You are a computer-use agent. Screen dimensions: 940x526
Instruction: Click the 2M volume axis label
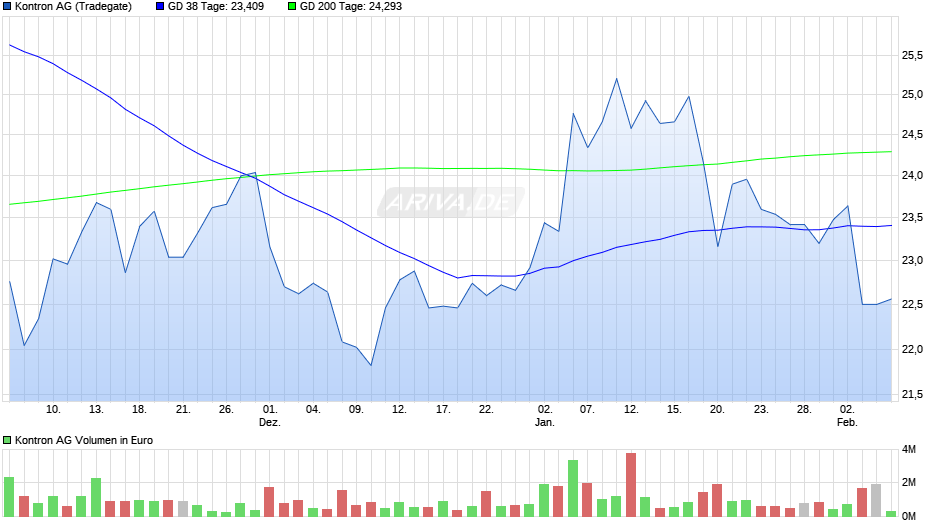pos(909,483)
